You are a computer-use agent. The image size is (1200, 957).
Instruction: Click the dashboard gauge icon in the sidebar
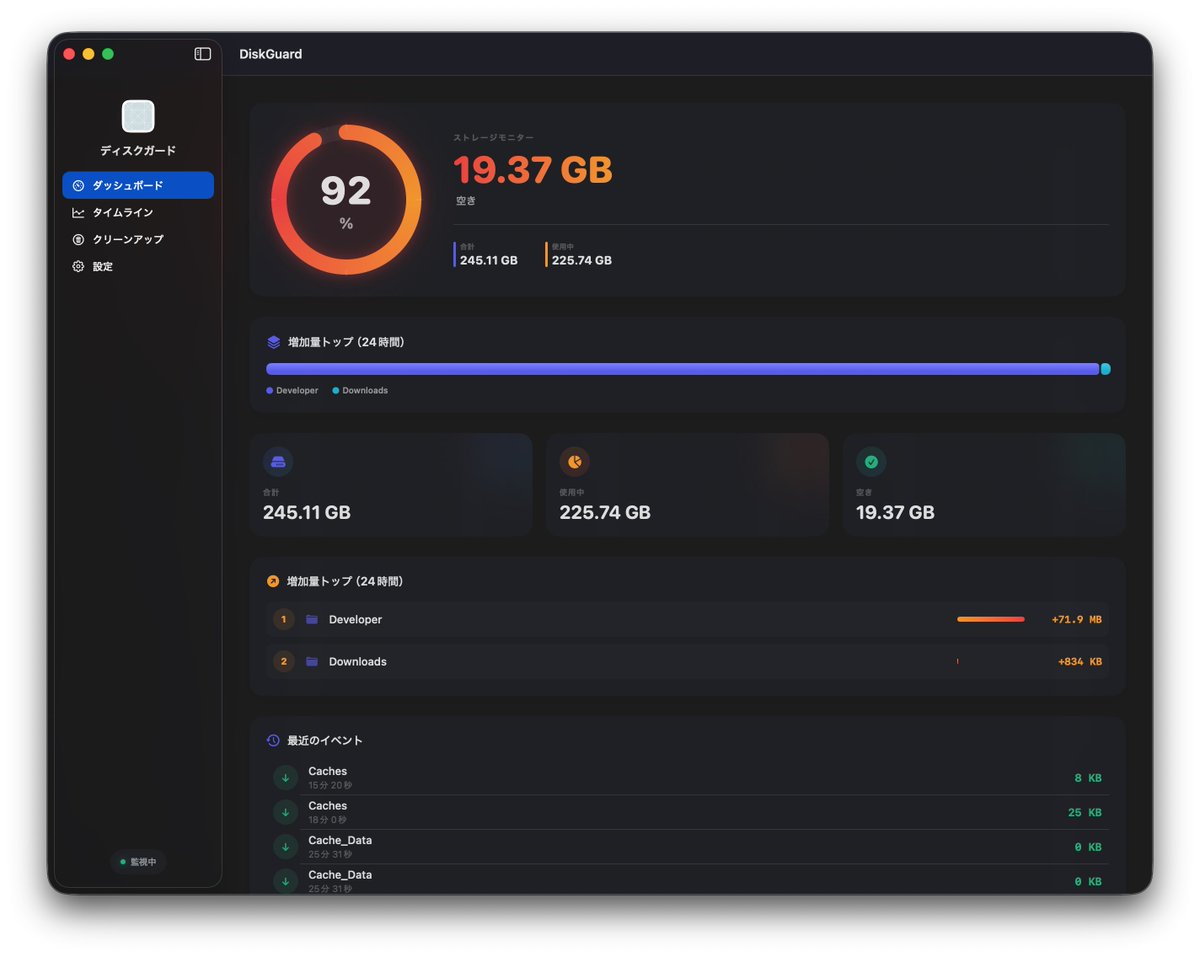click(x=78, y=185)
